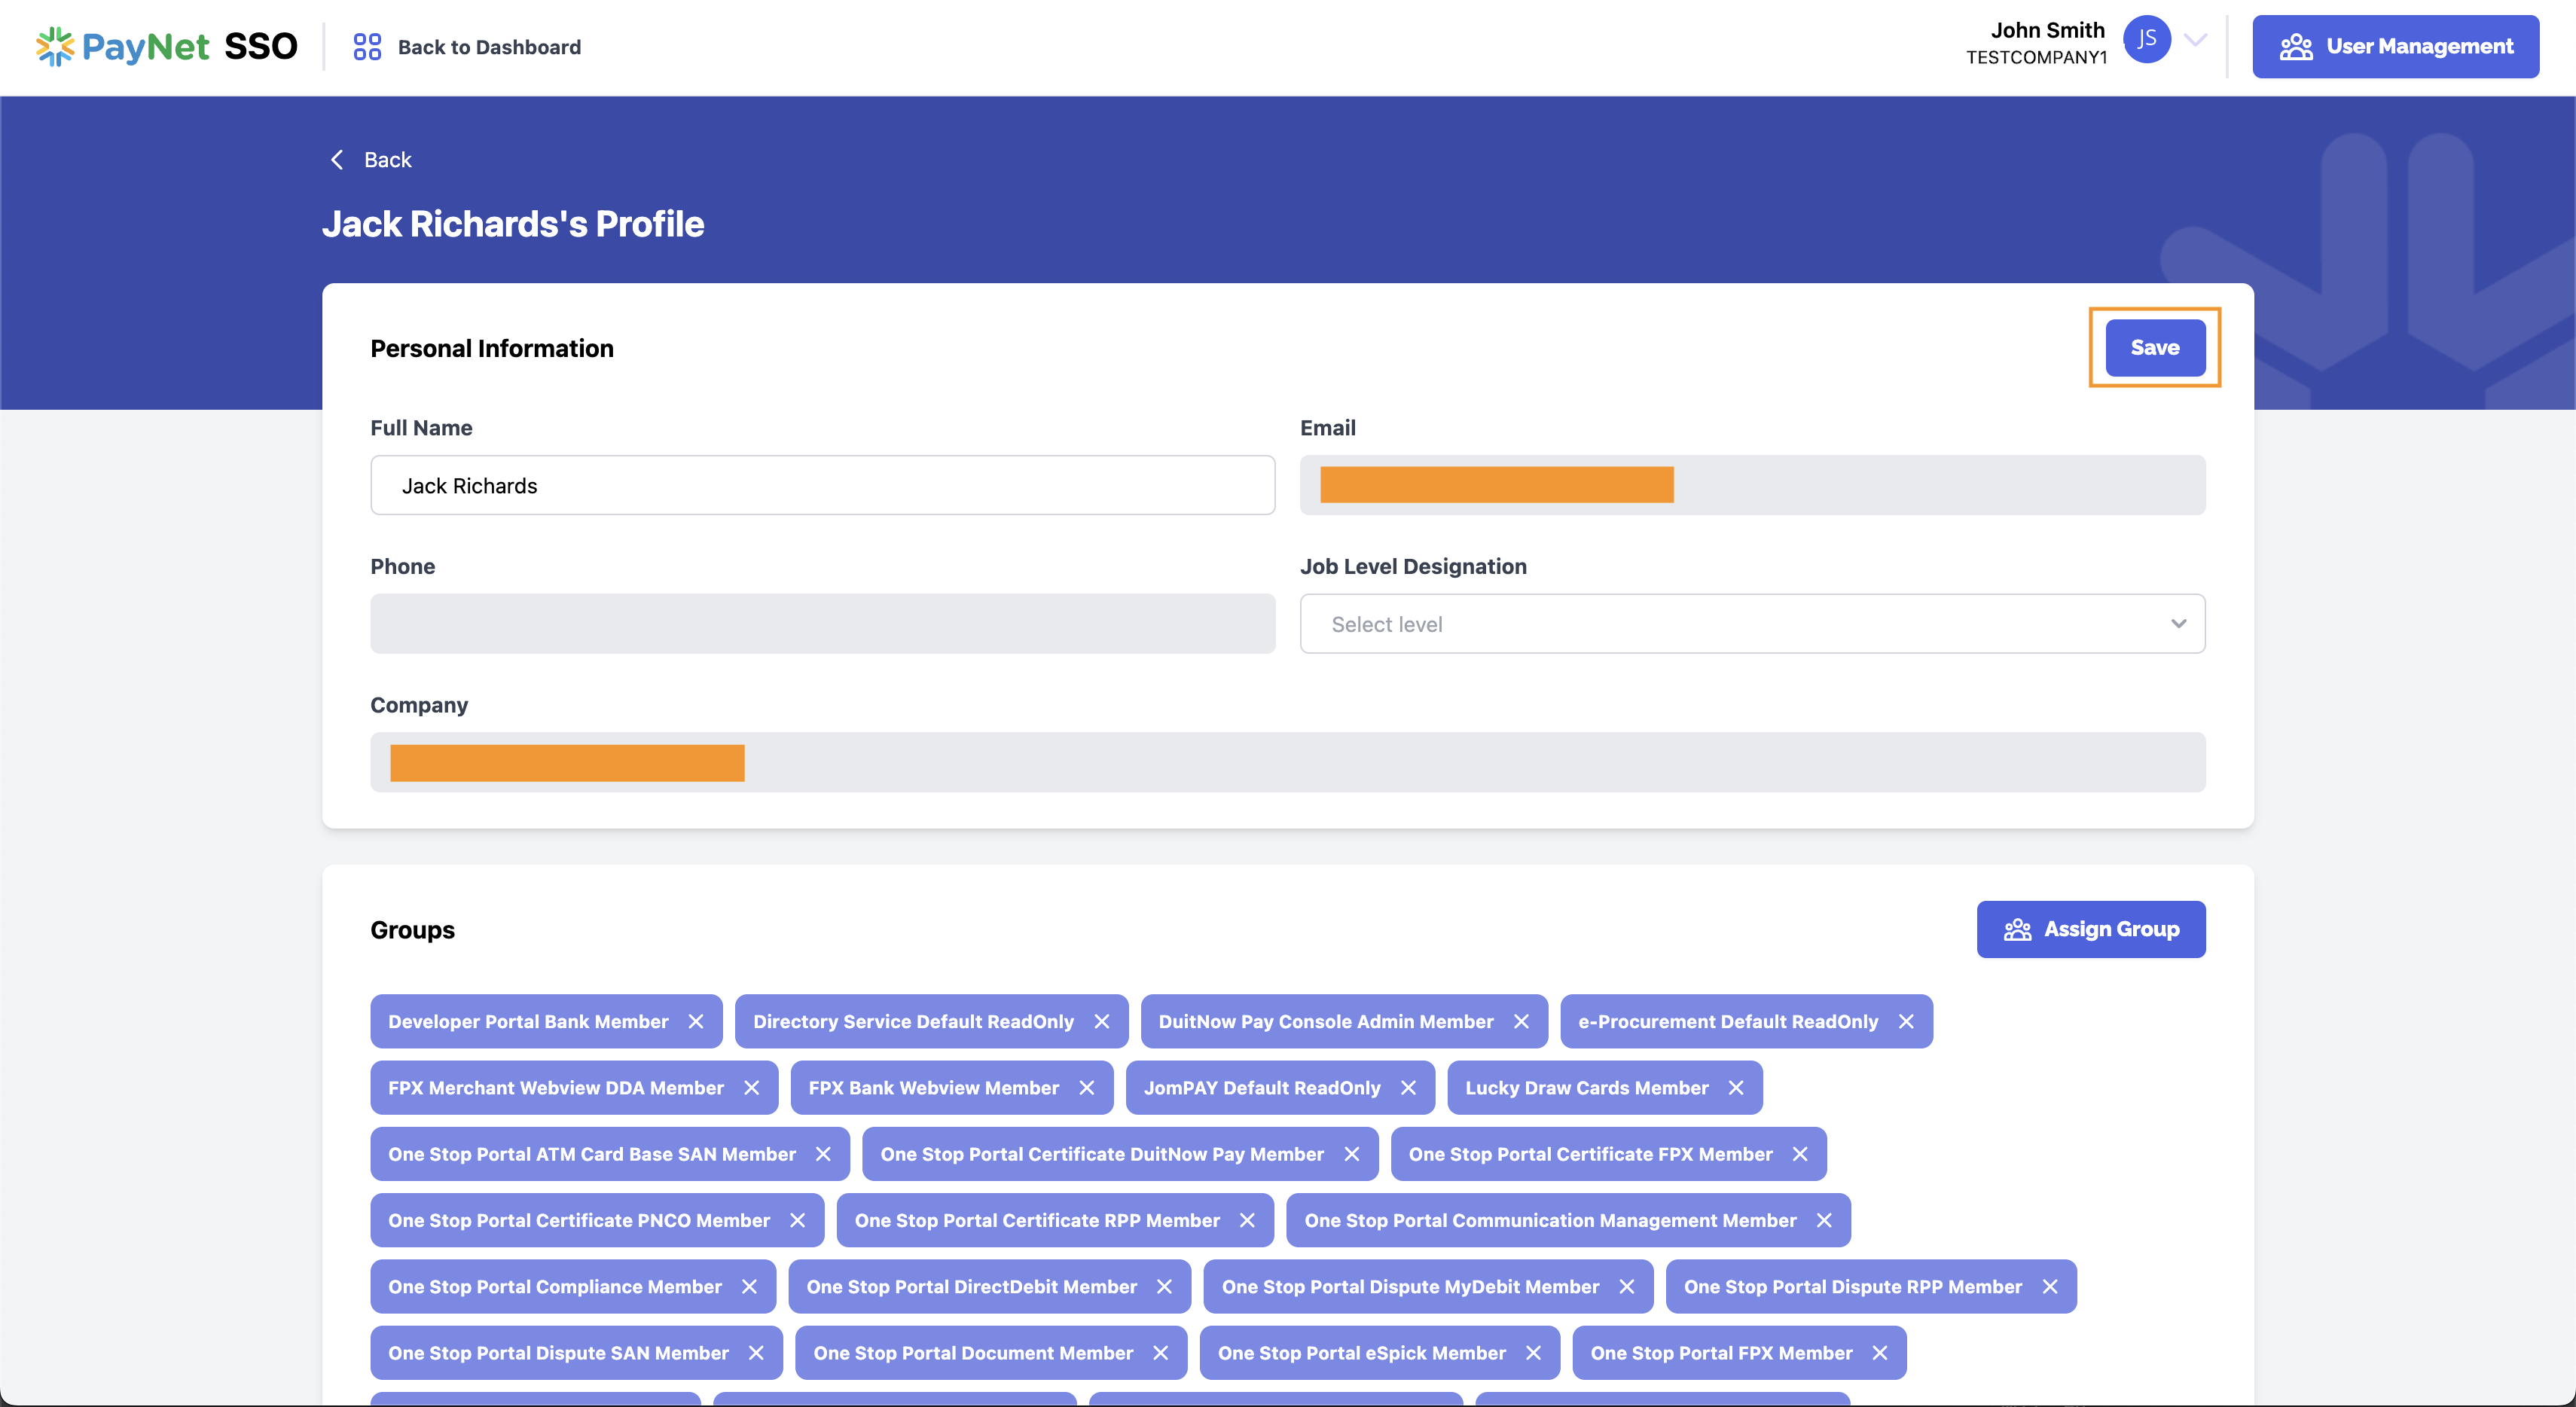Remove One Stop Portal eSpick Member group
The height and width of the screenshot is (1407, 2576).
click(1533, 1353)
